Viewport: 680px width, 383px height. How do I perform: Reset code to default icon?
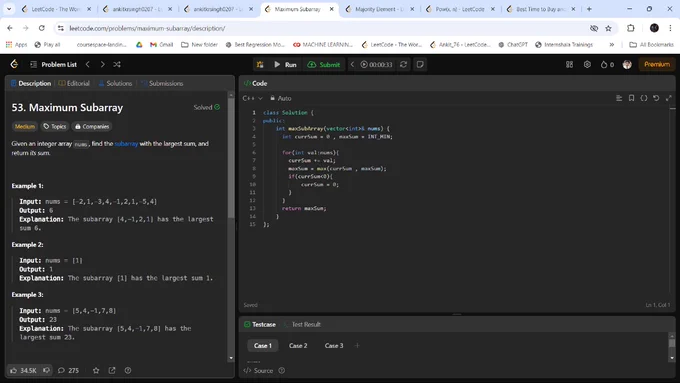click(x=656, y=98)
